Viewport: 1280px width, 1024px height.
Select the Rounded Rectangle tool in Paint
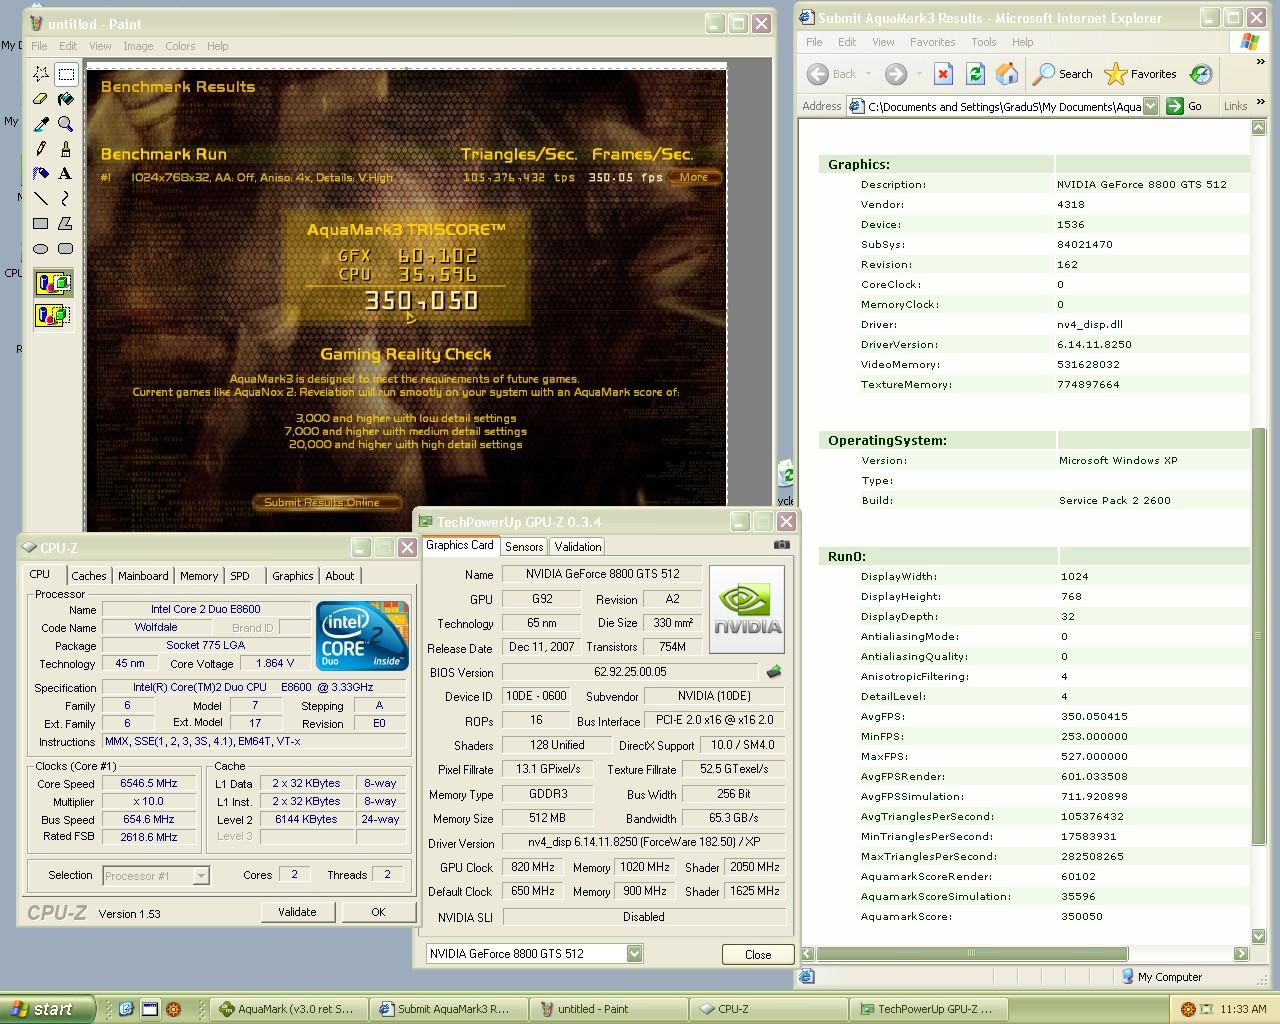click(x=66, y=249)
